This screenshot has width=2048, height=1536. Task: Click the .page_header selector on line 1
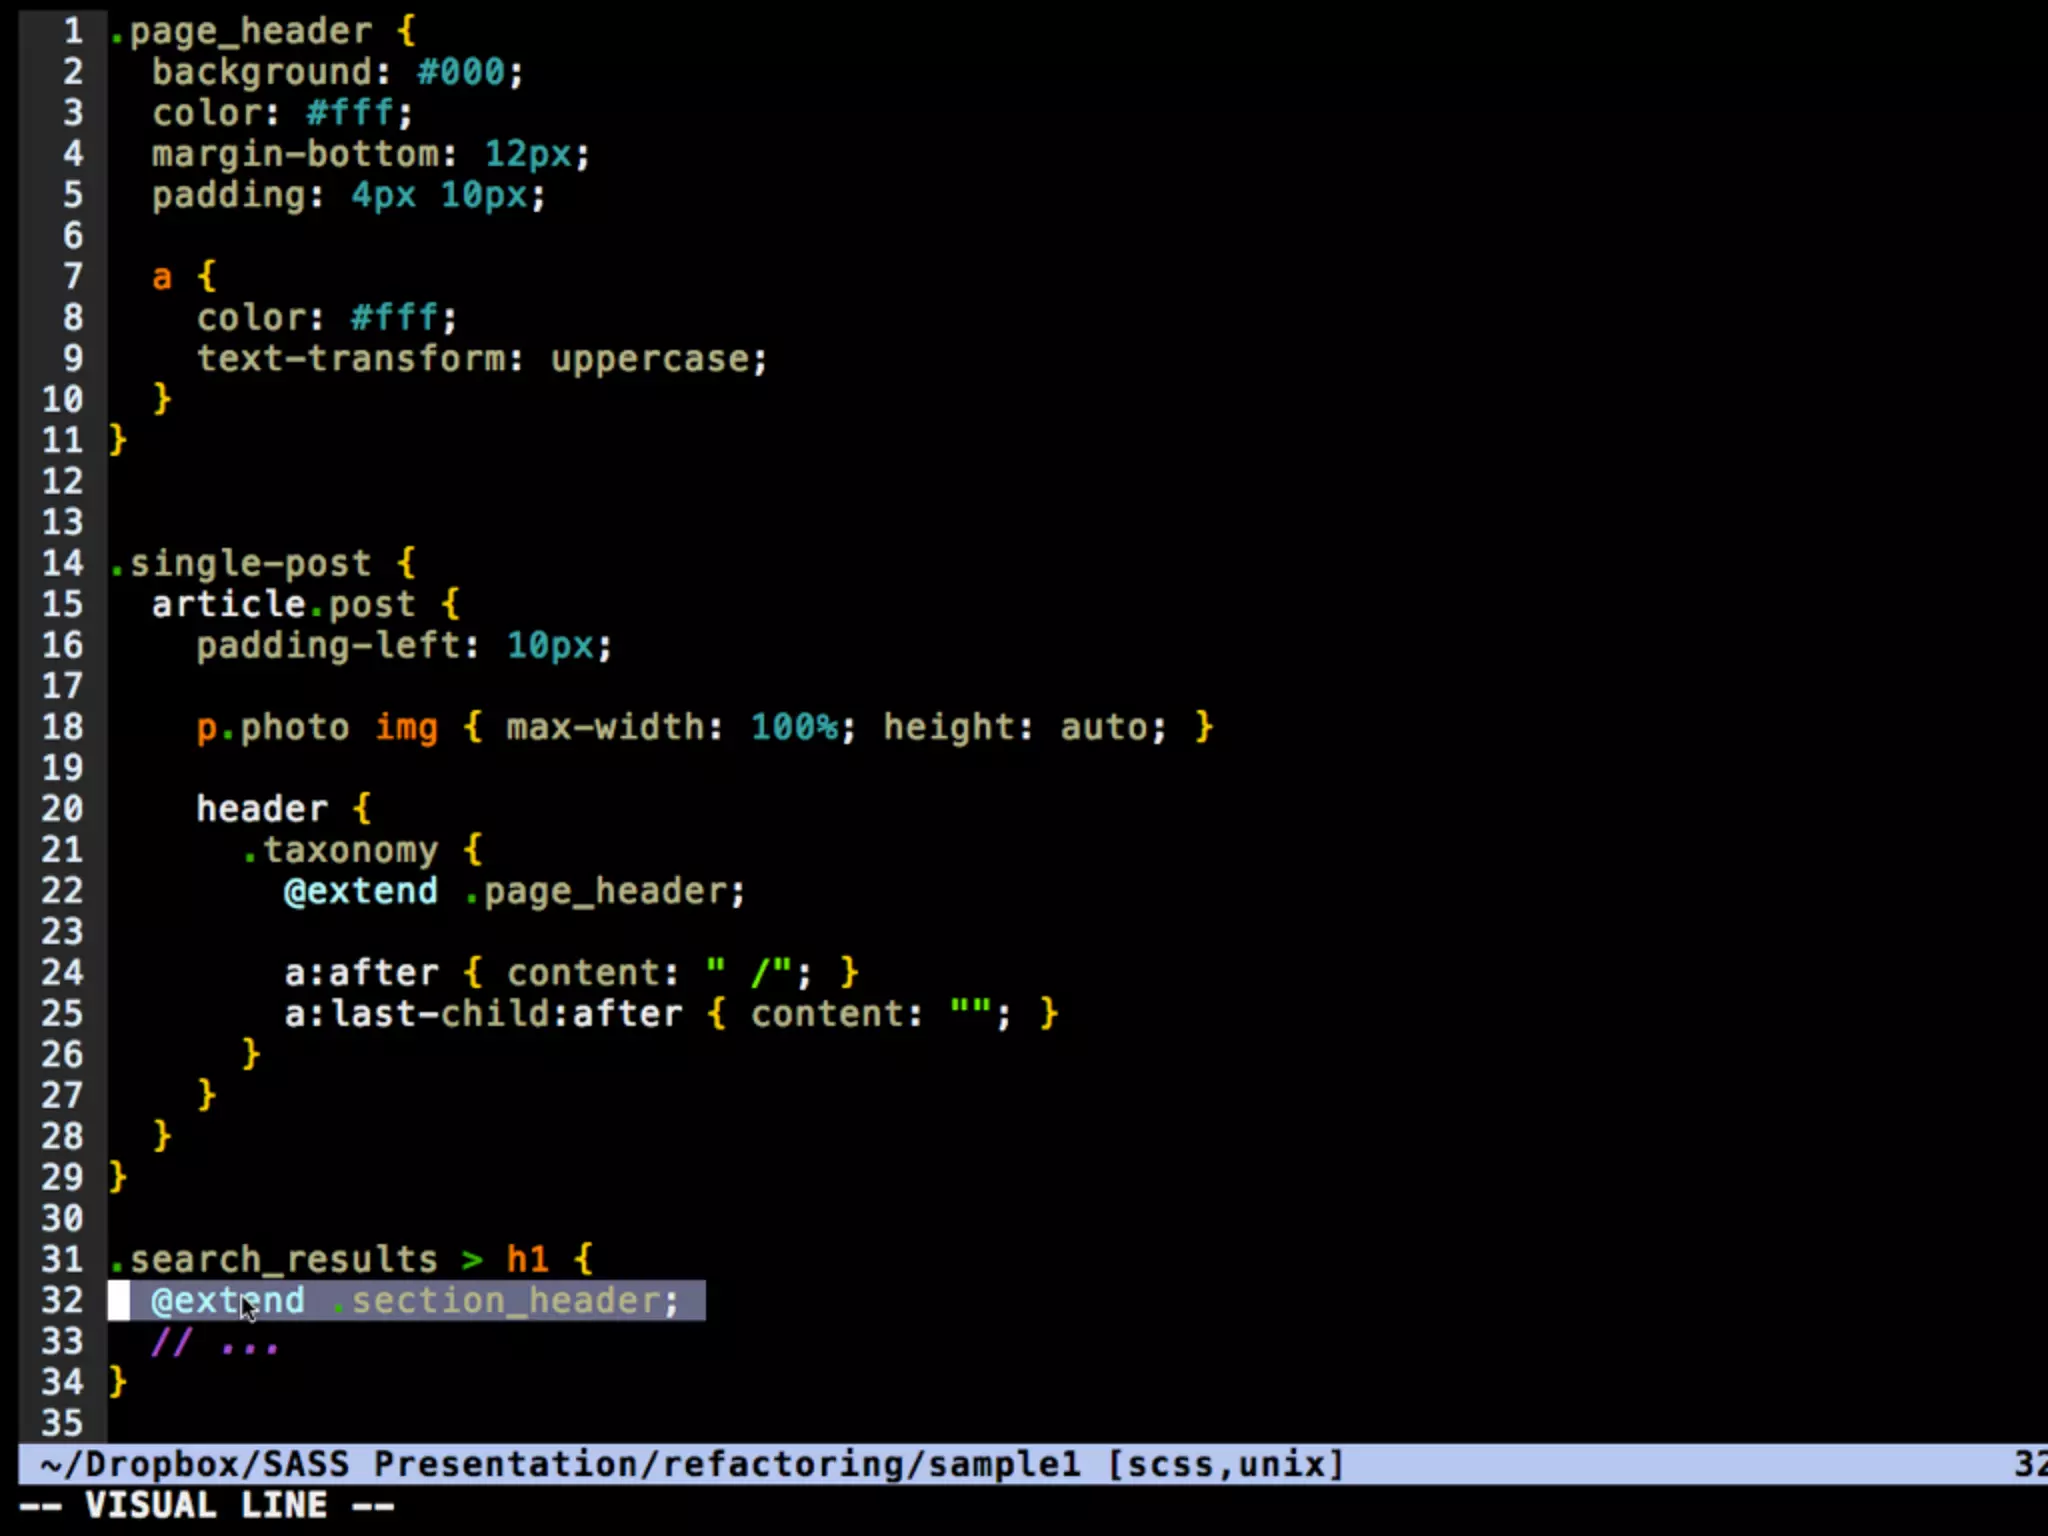click(x=241, y=32)
